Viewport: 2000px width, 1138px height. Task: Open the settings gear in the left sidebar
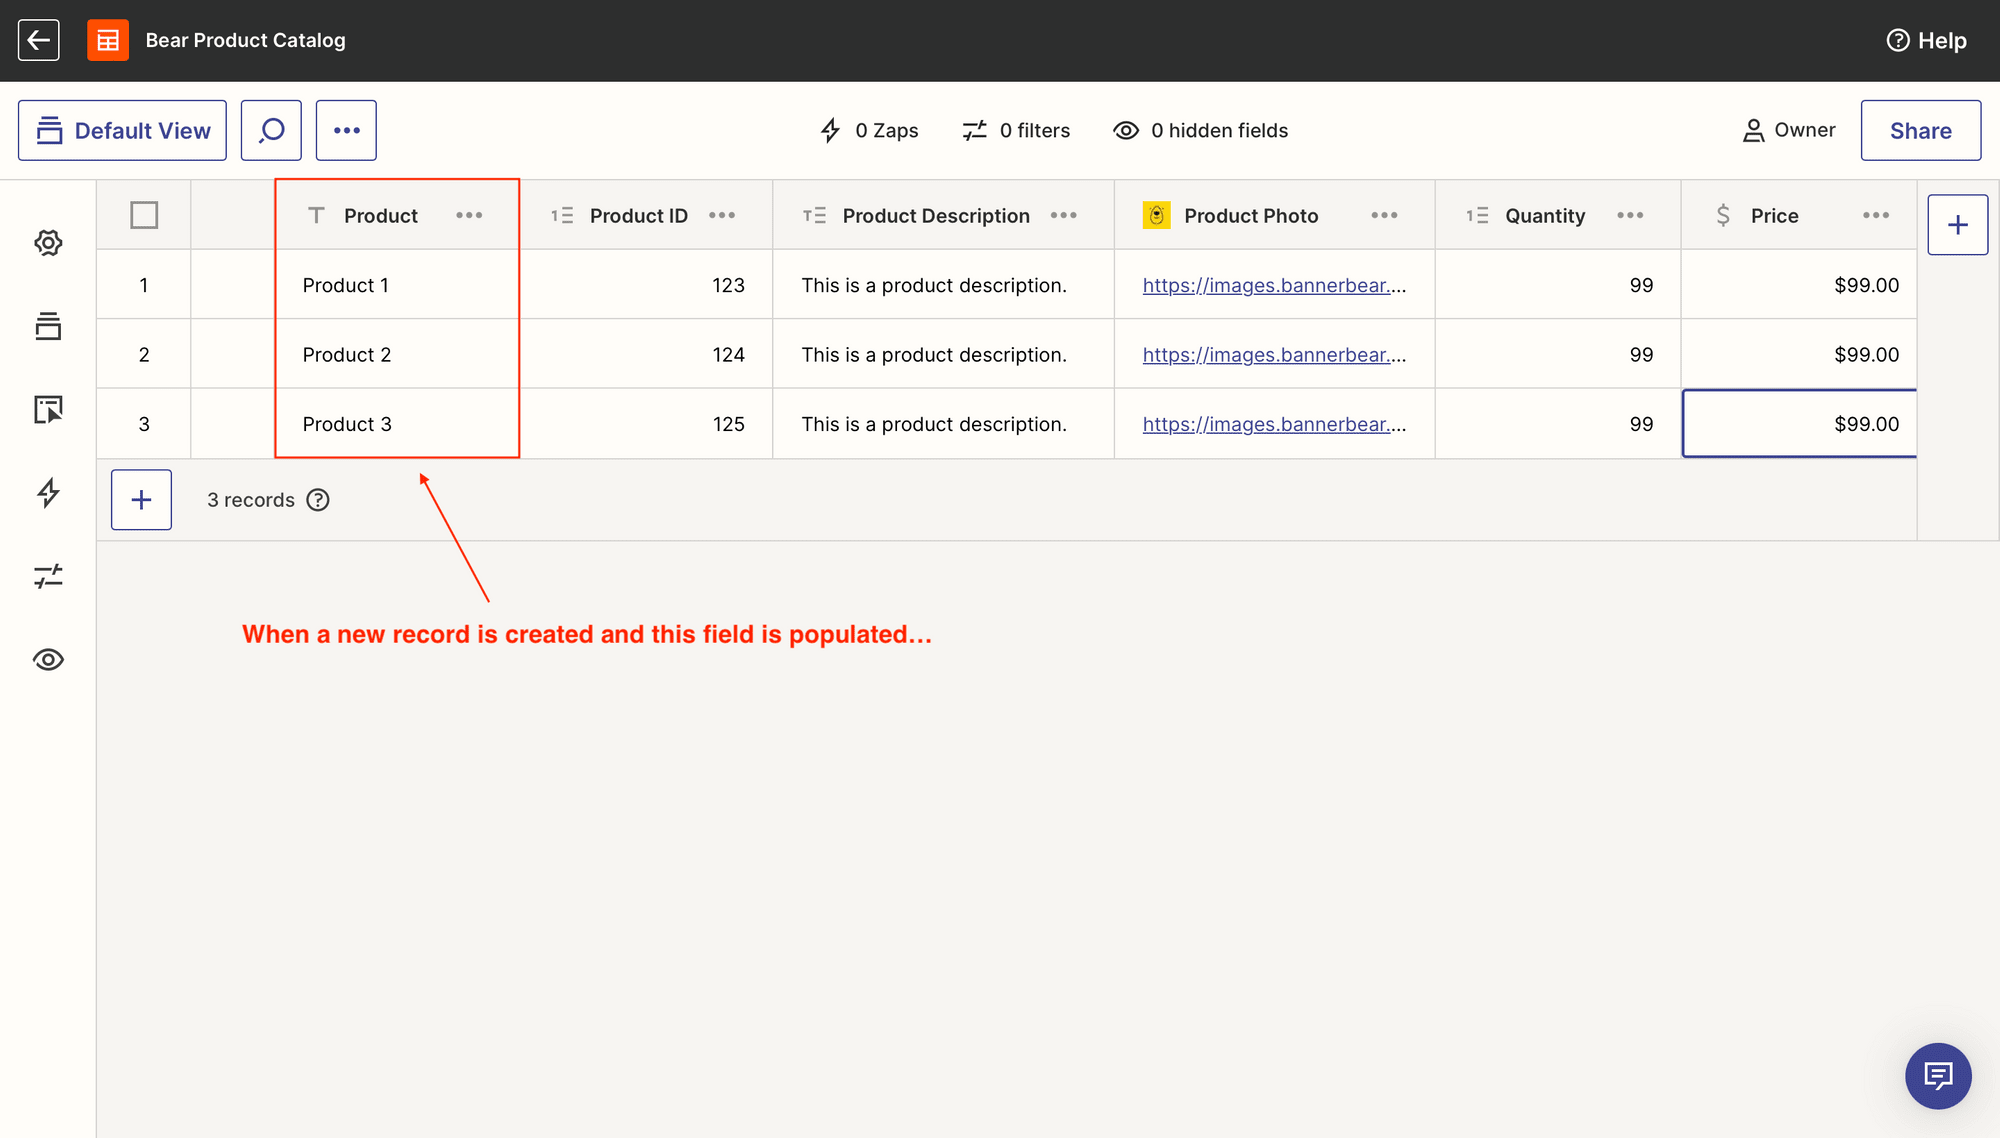coord(47,242)
